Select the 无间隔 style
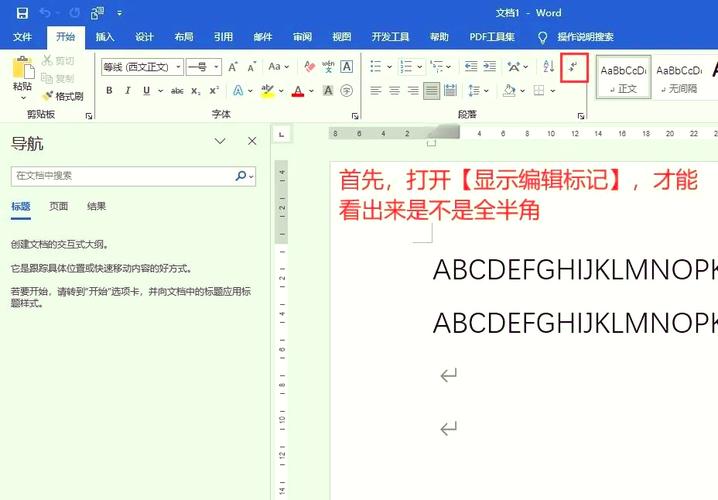Image resolution: width=718 pixels, height=500 pixels. pos(679,77)
